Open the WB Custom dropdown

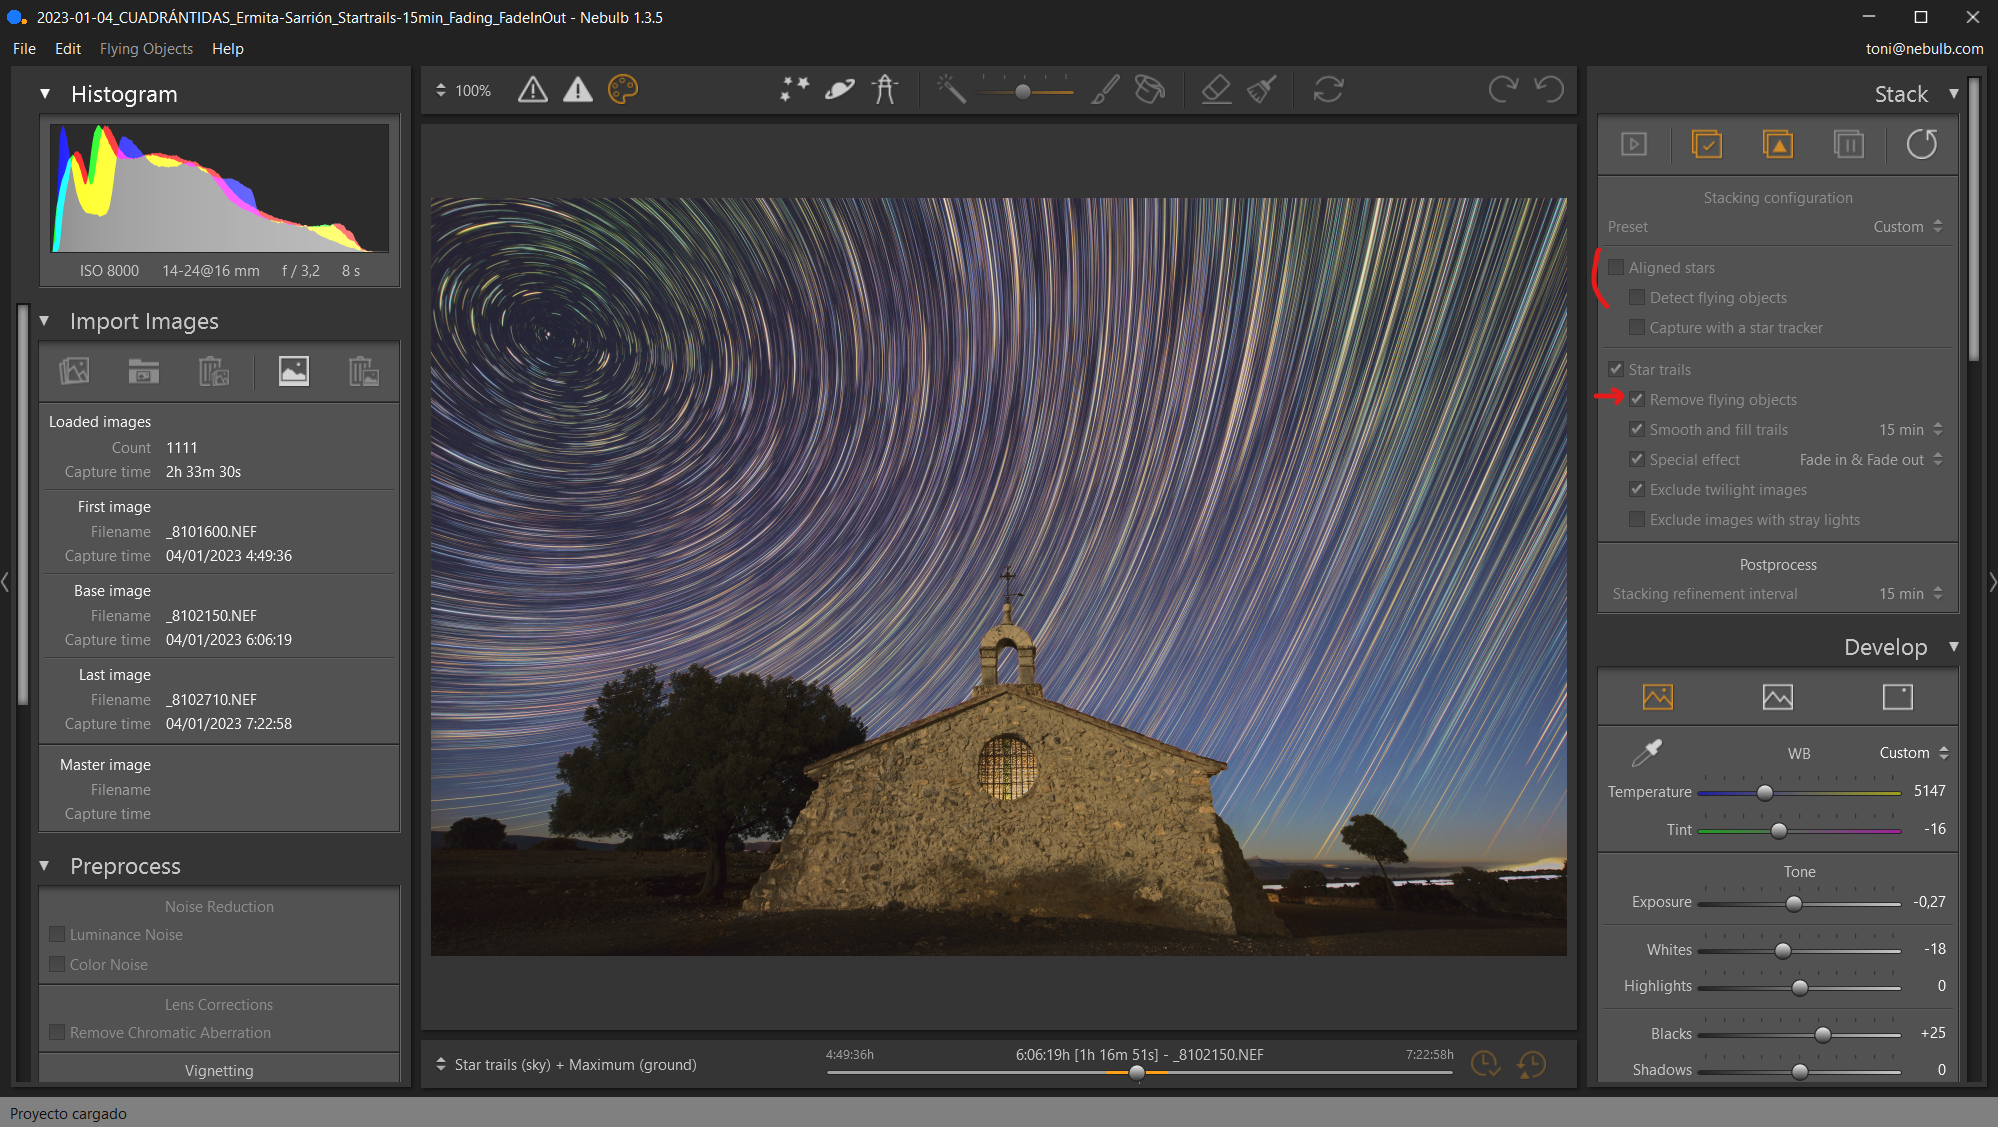tap(1914, 753)
